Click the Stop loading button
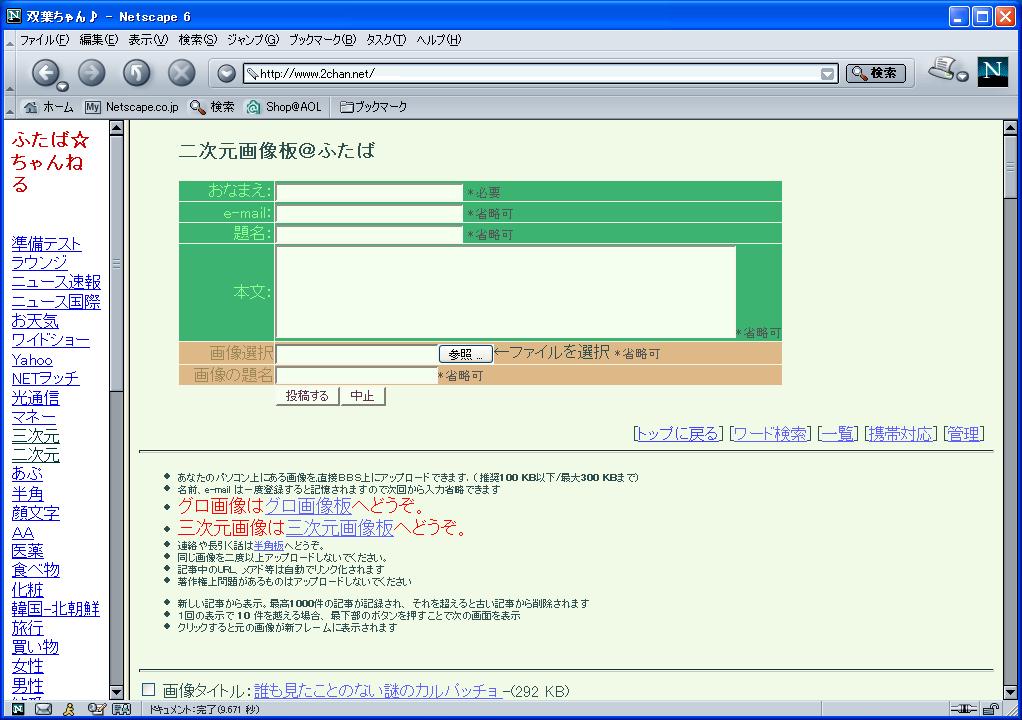Screen dimensions: 1022x720 click(181, 72)
